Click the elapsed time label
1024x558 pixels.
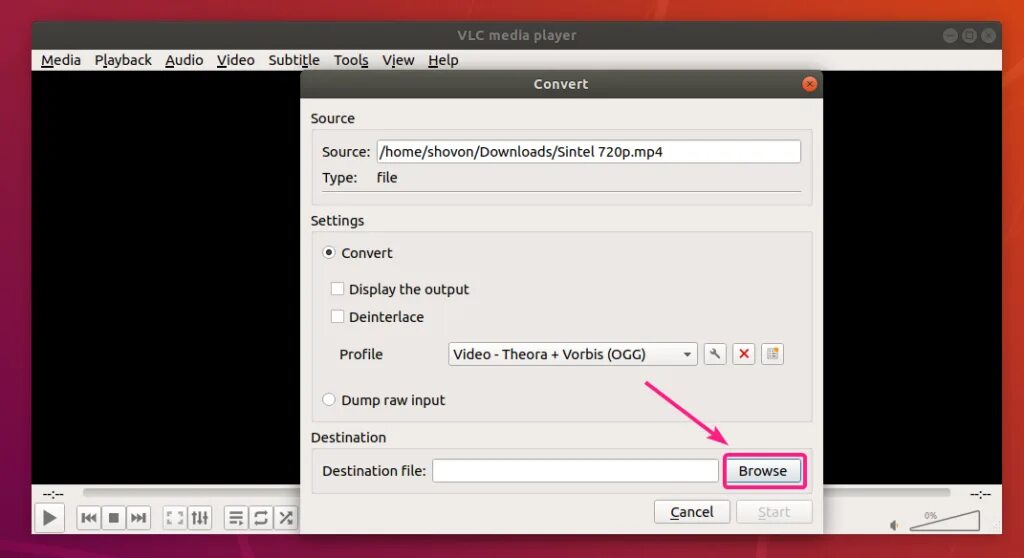click(x=53, y=495)
